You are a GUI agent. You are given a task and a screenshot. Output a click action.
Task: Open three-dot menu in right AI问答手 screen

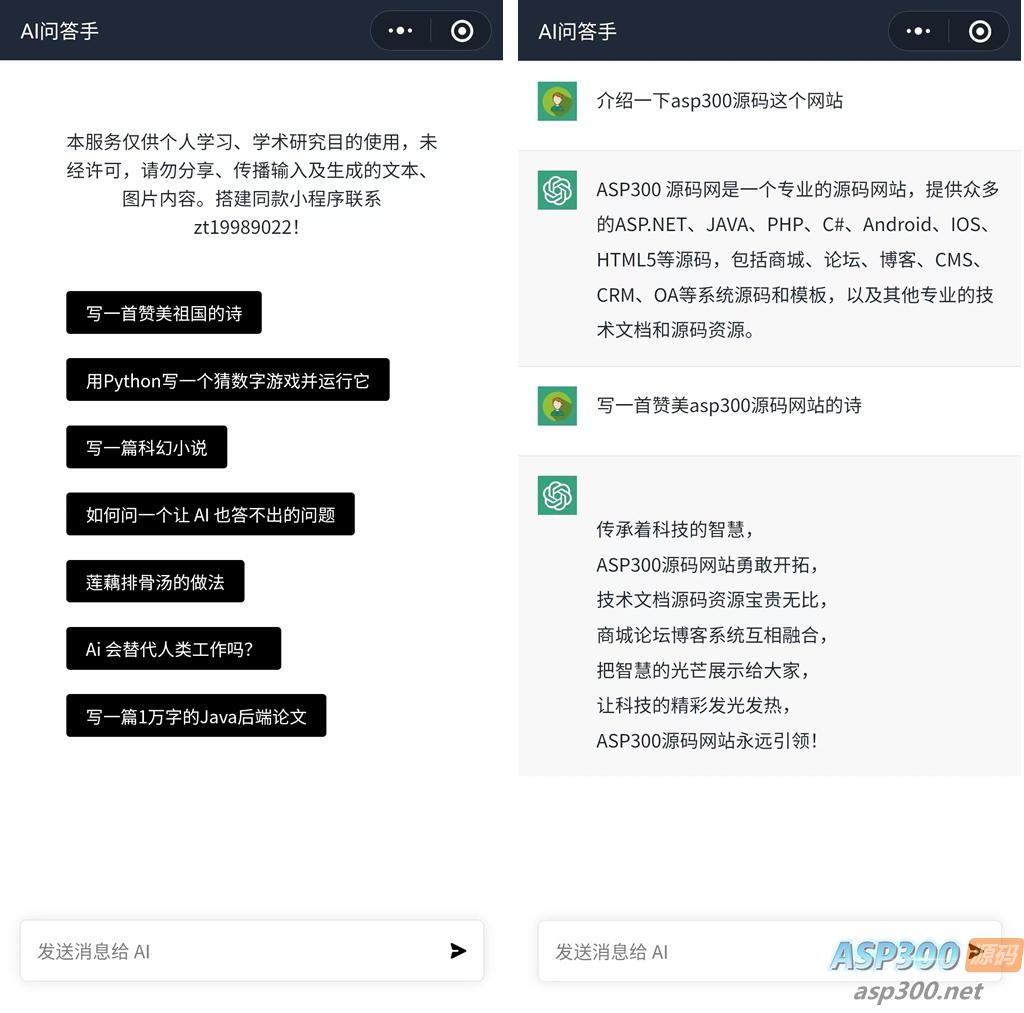coord(918,31)
